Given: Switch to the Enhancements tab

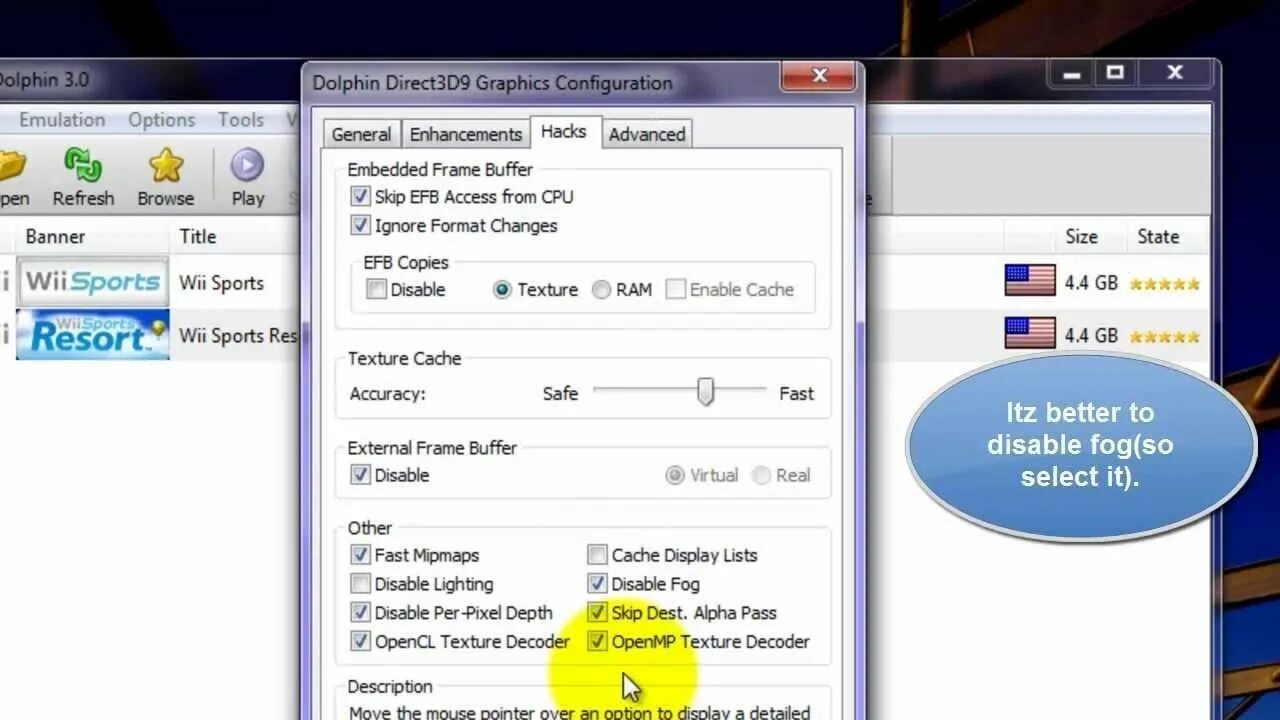Looking at the screenshot, I should pyautogui.click(x=466, y=134).
